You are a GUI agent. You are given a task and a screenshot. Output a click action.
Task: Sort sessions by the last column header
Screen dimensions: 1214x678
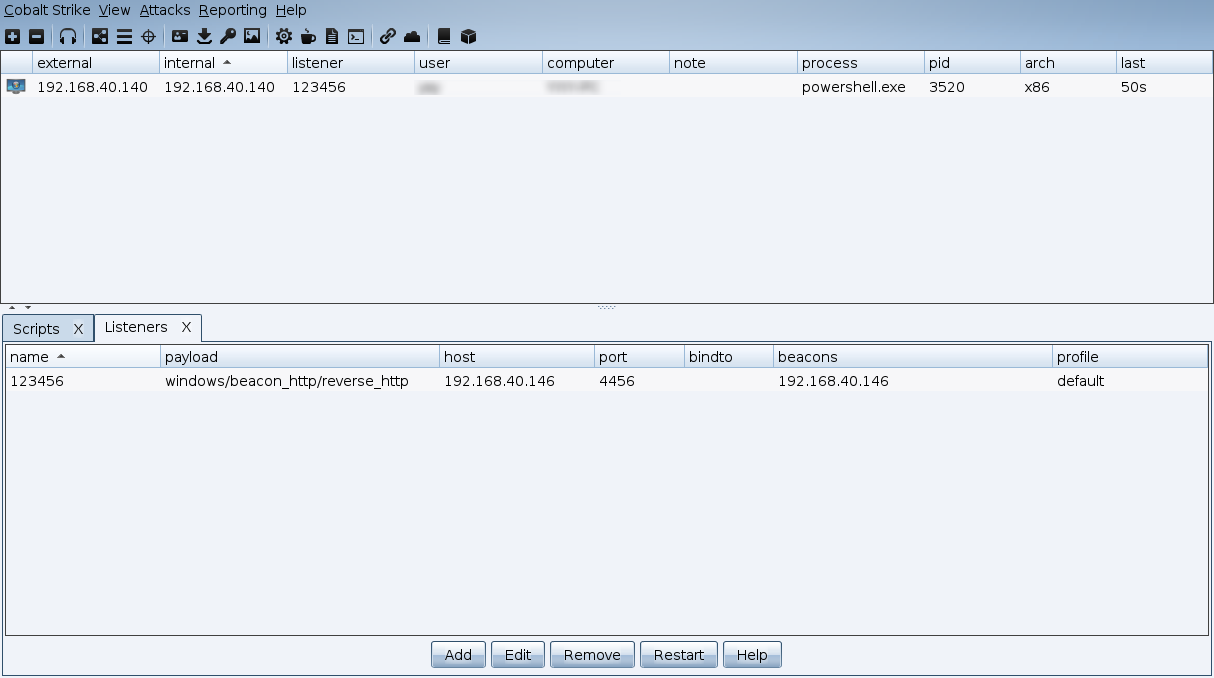pos(1164,63)
